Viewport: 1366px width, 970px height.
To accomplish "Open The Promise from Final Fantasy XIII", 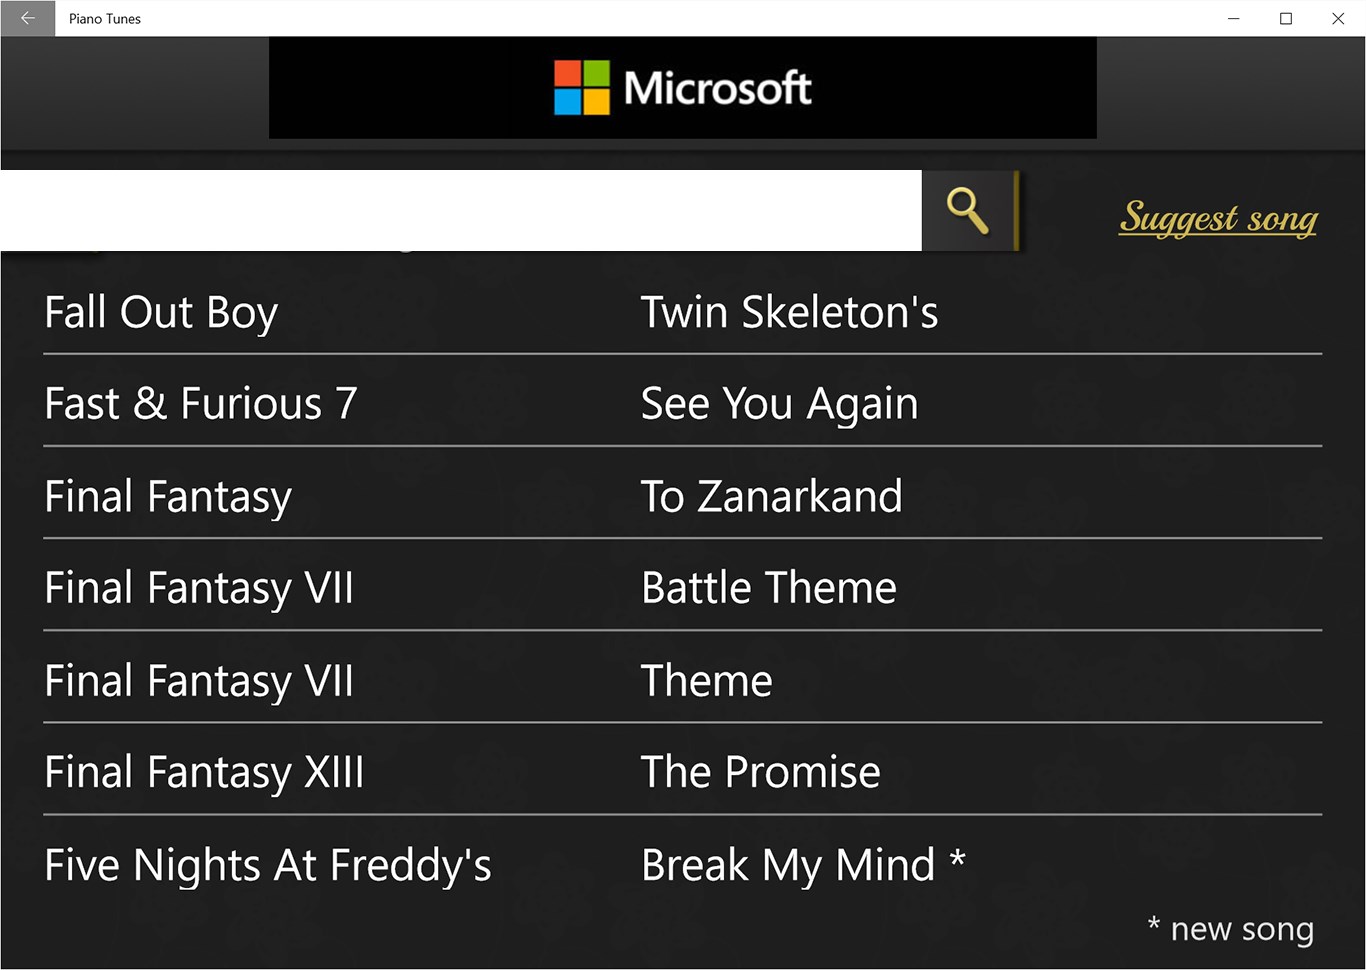I will point(760,772).
